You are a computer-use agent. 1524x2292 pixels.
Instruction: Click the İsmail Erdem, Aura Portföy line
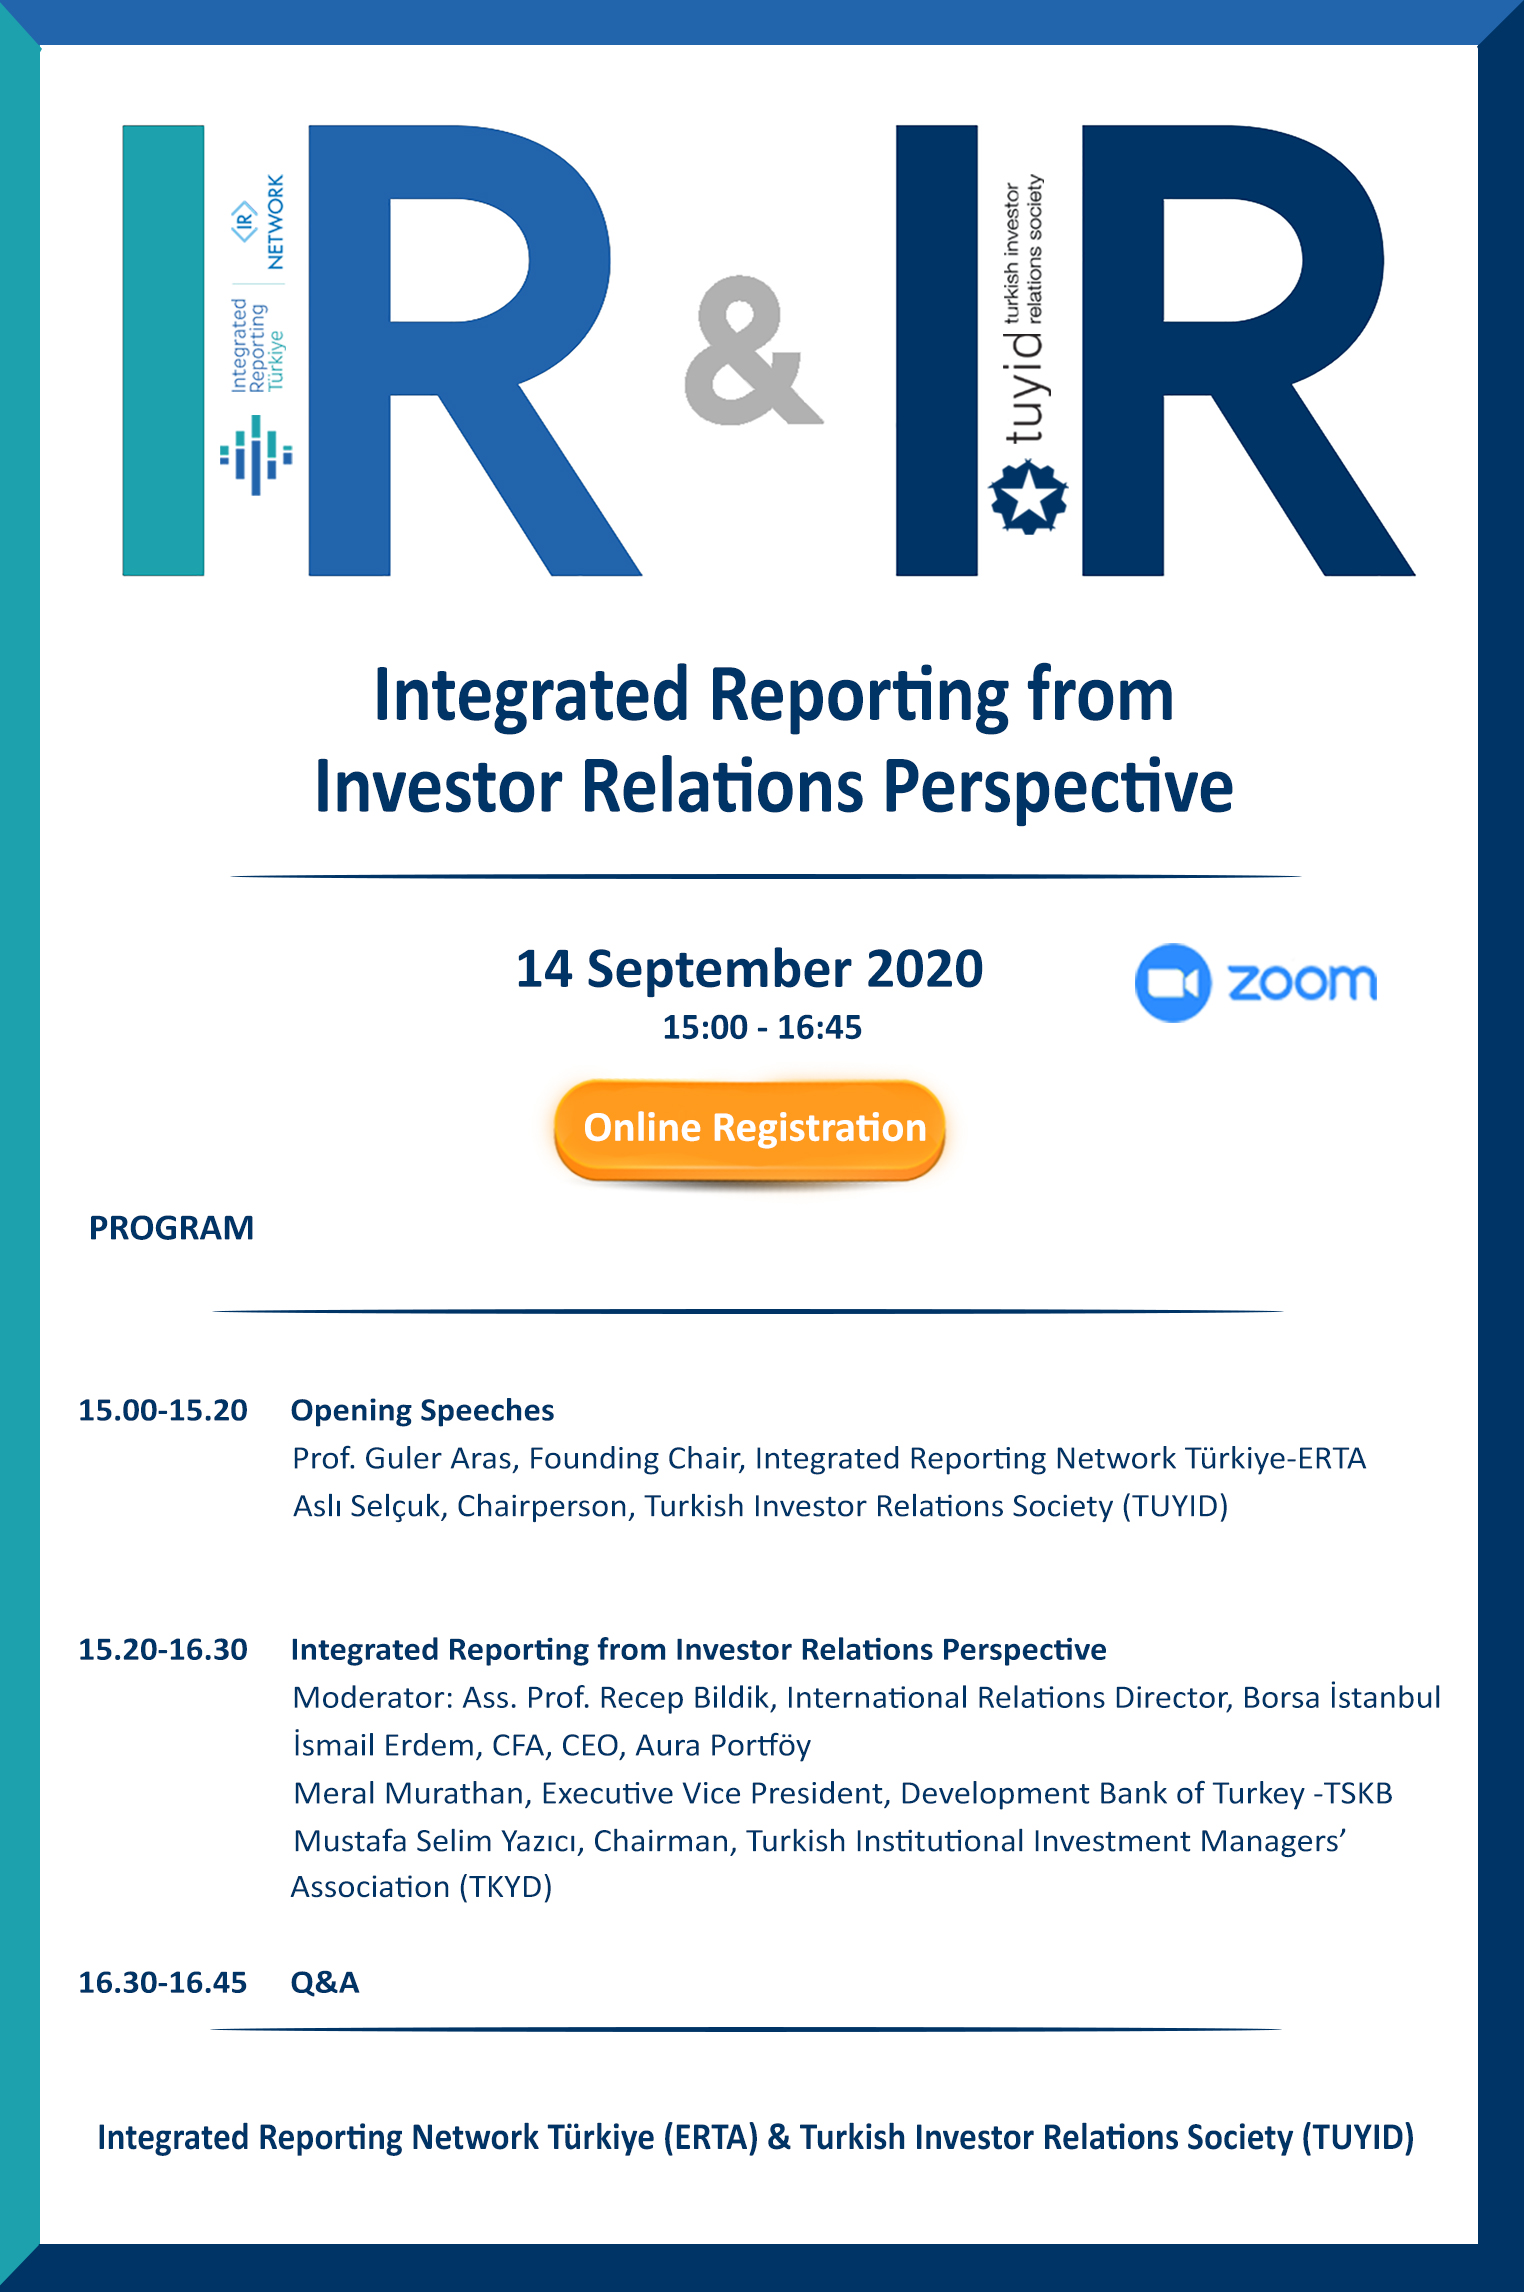click(551, 1745)
